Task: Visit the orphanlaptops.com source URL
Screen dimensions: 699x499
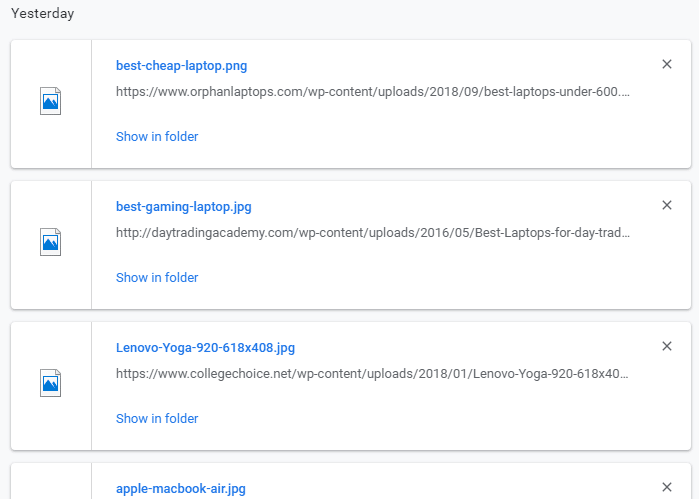Action: pyautogui.click(x=372, y=92)
